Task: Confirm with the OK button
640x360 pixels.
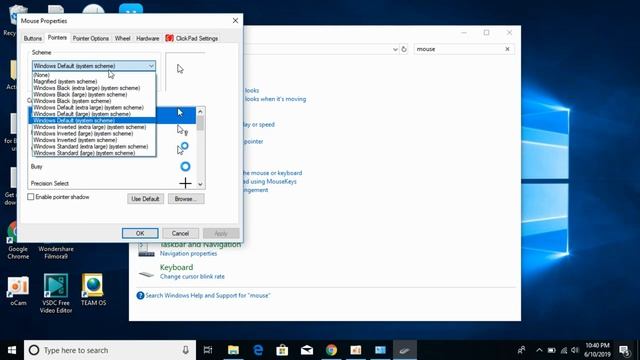Action: pyautogui.click(x=140, y=233)
